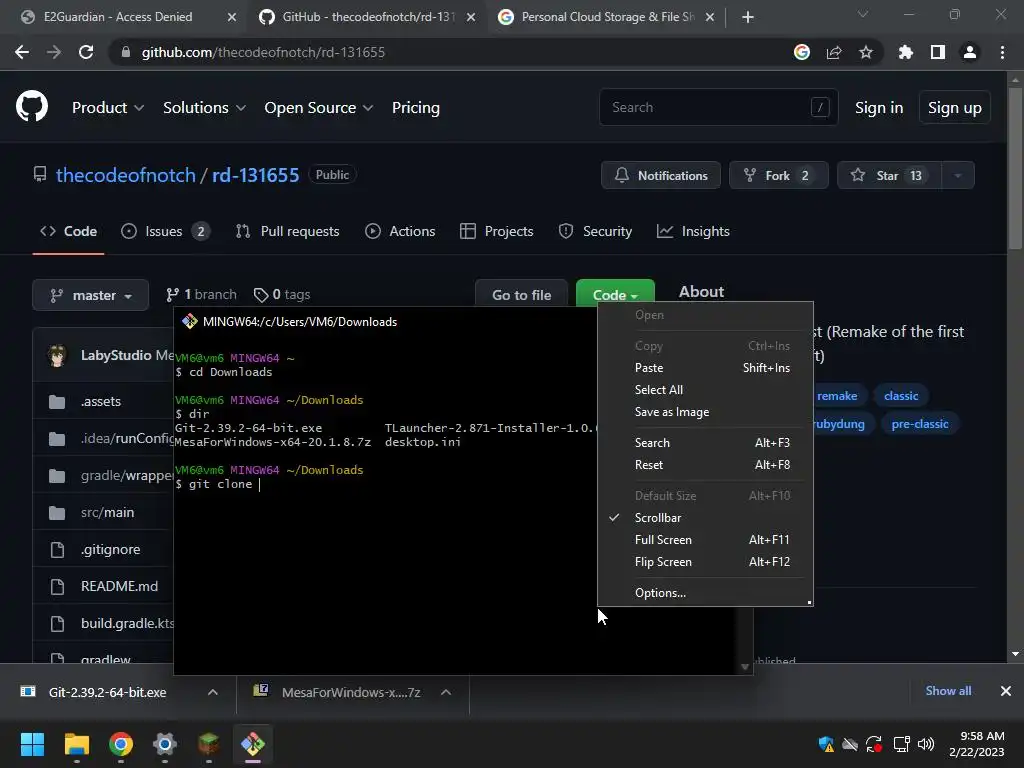Expand Open Source navigation dropdown
The height and width of the screenshot is (768, 1024).
(x=319, y=108)
